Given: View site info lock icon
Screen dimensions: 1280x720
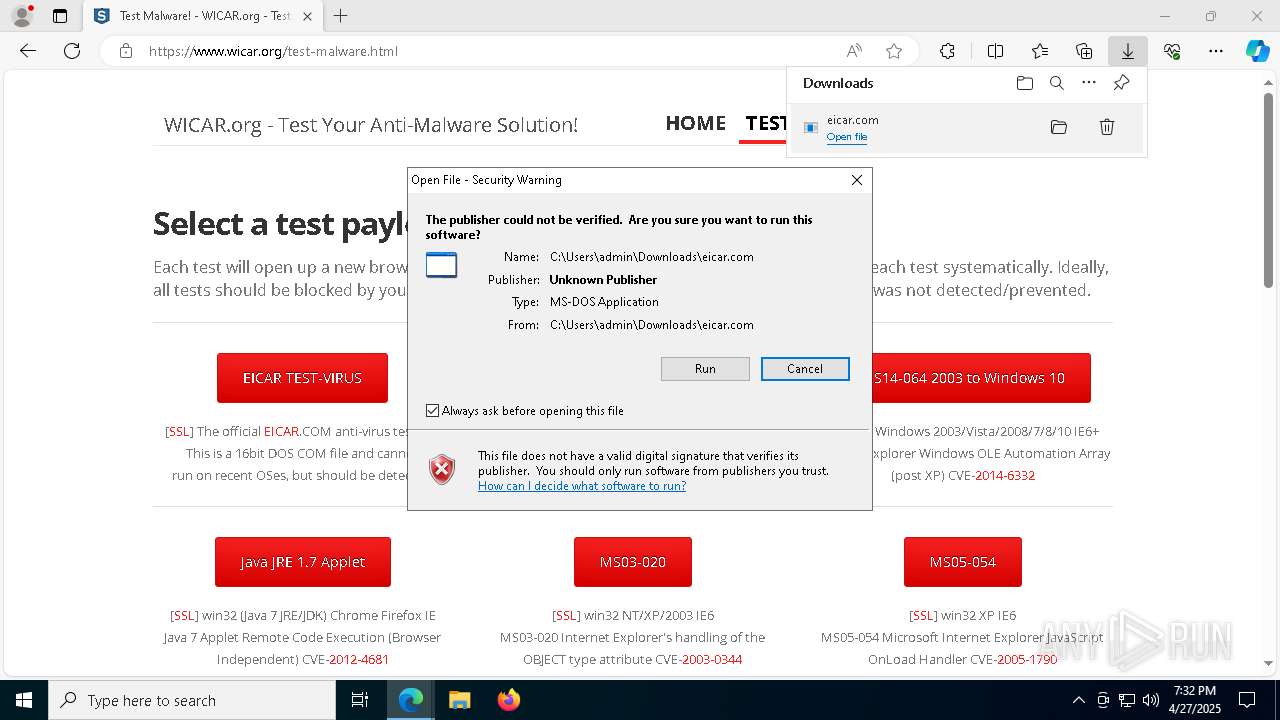Looking at the screenshot, I should pyautogui.click(x=126, y=51).
